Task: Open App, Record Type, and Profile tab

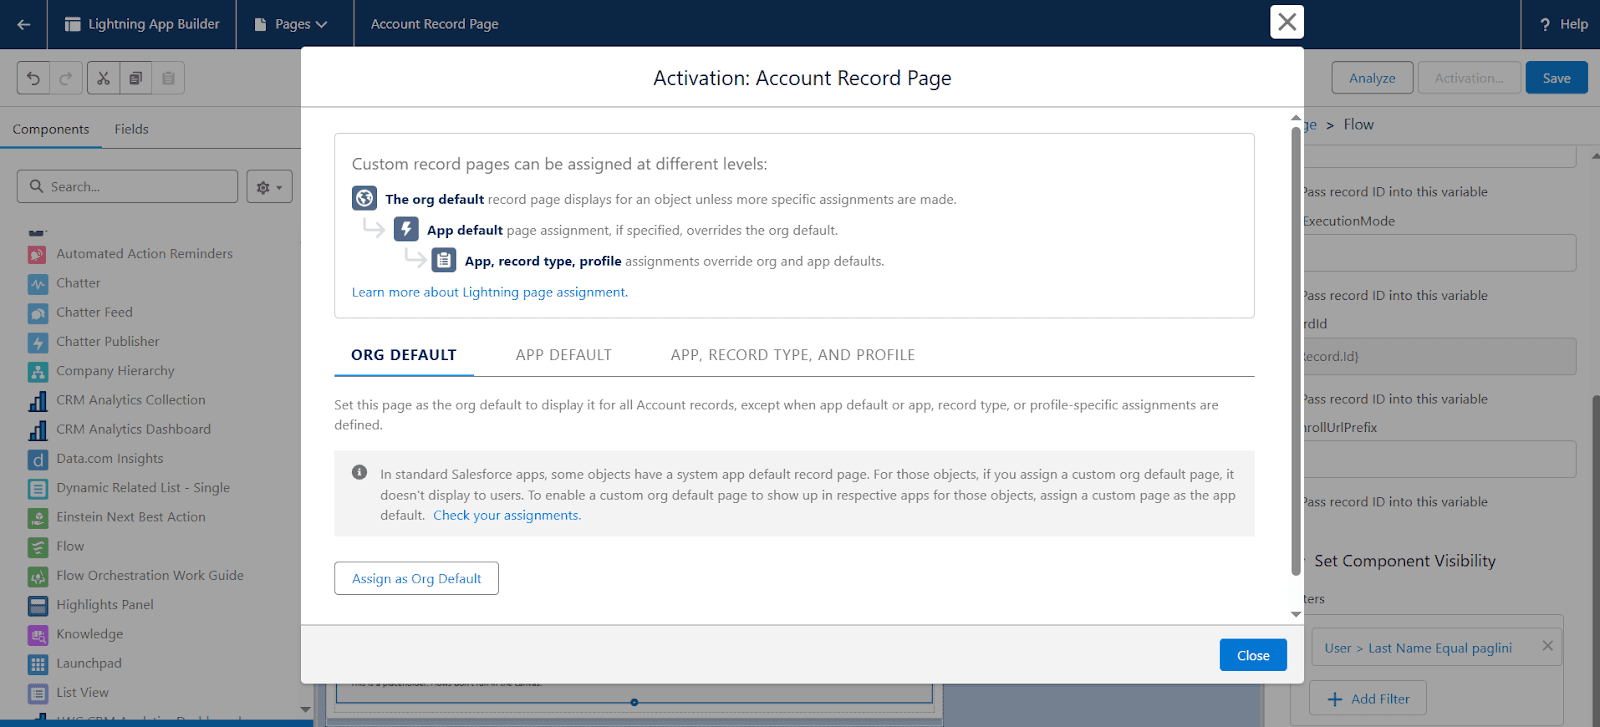Action: pyautogui.click(x=793, y=355)
